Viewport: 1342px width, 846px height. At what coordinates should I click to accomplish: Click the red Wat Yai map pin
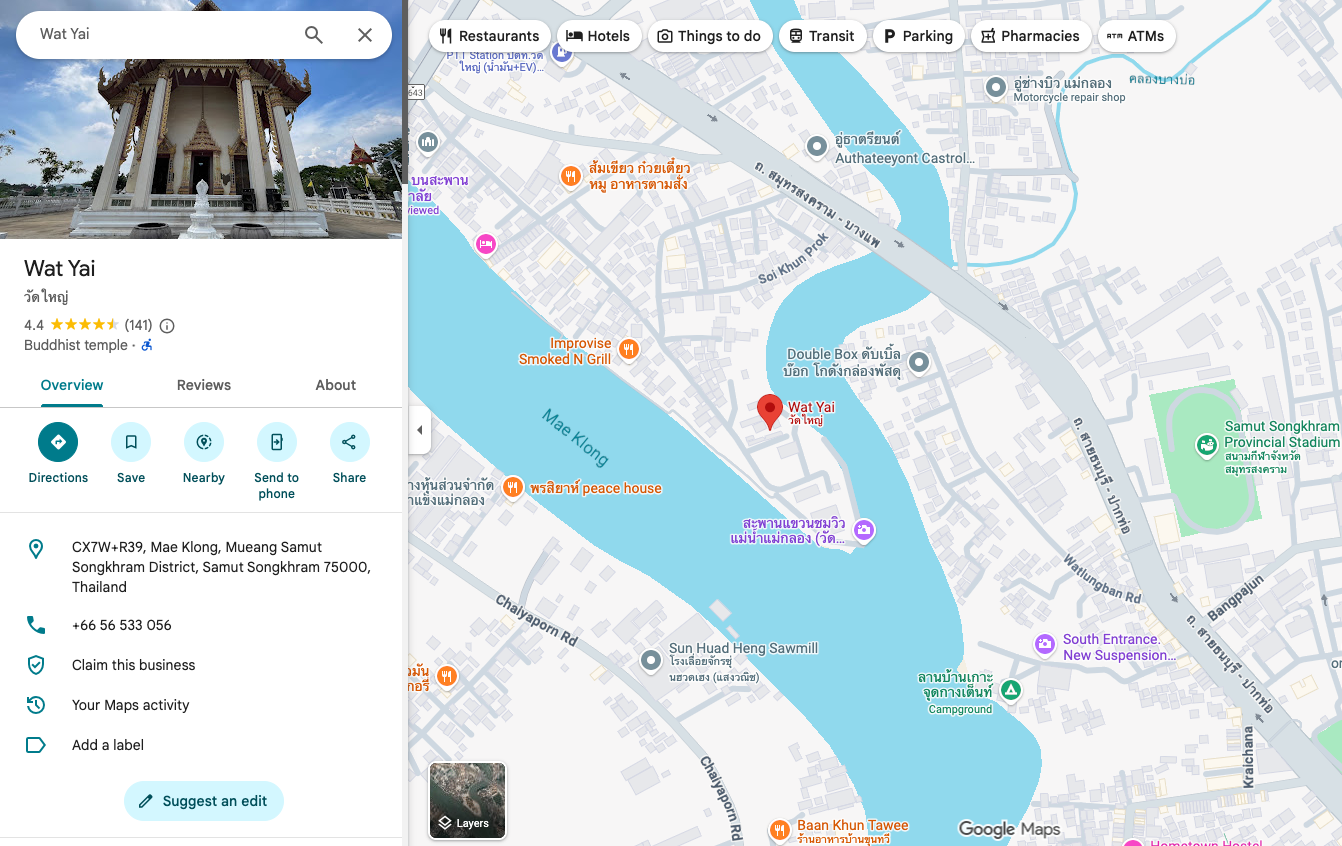[769, 412]
